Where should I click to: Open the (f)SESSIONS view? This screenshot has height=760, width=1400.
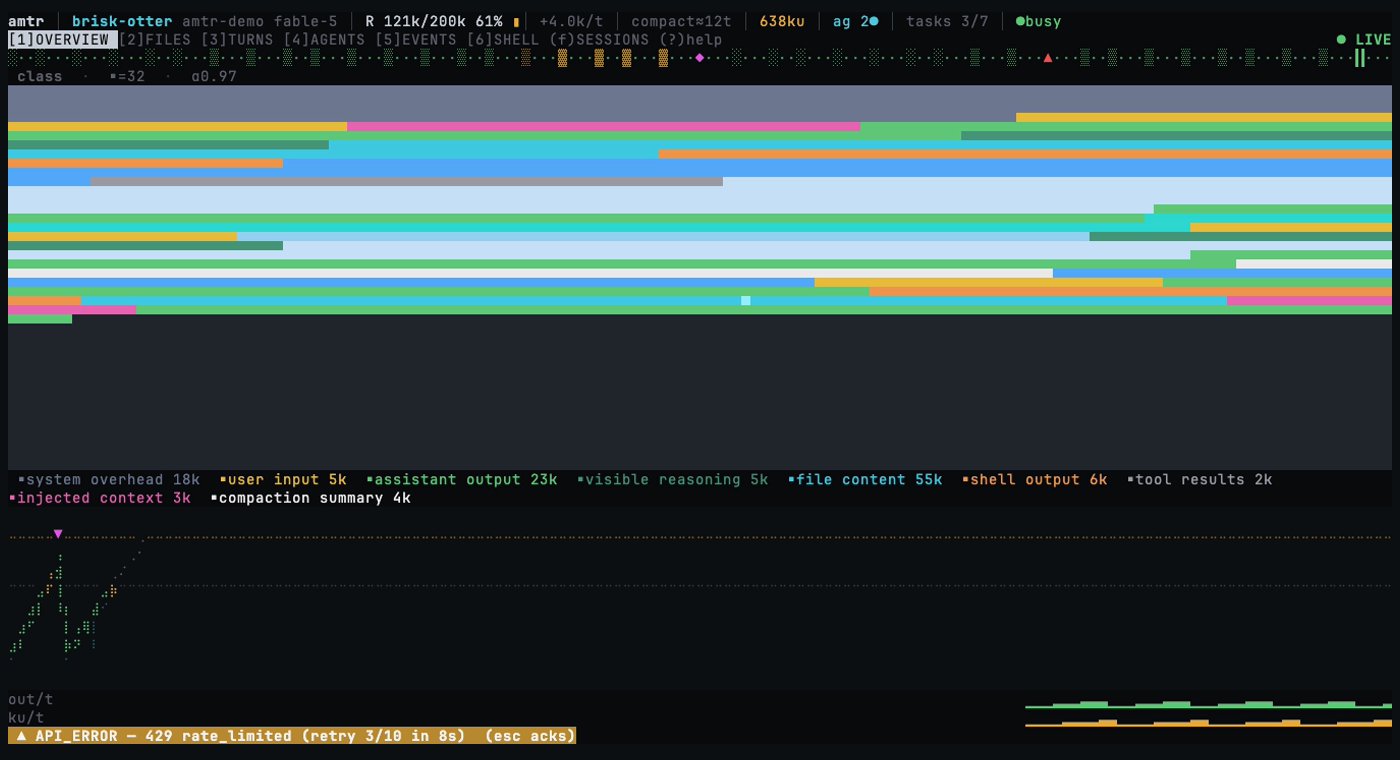click(598, 40)
